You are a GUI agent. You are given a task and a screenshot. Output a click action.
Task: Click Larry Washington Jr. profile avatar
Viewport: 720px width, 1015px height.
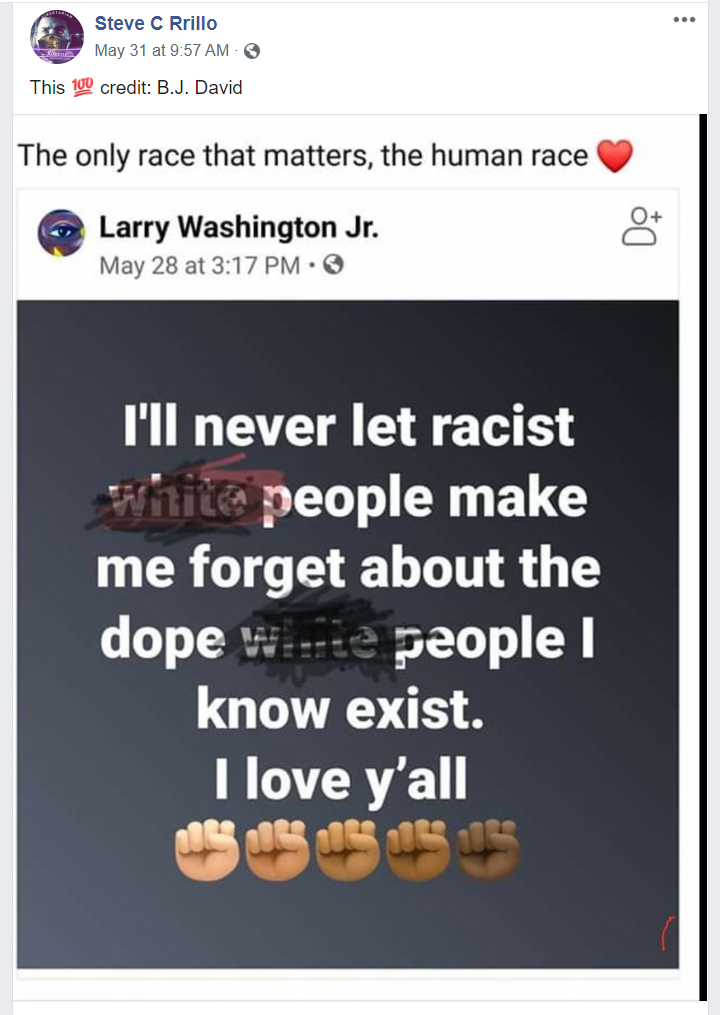click(x=61, y=232)
